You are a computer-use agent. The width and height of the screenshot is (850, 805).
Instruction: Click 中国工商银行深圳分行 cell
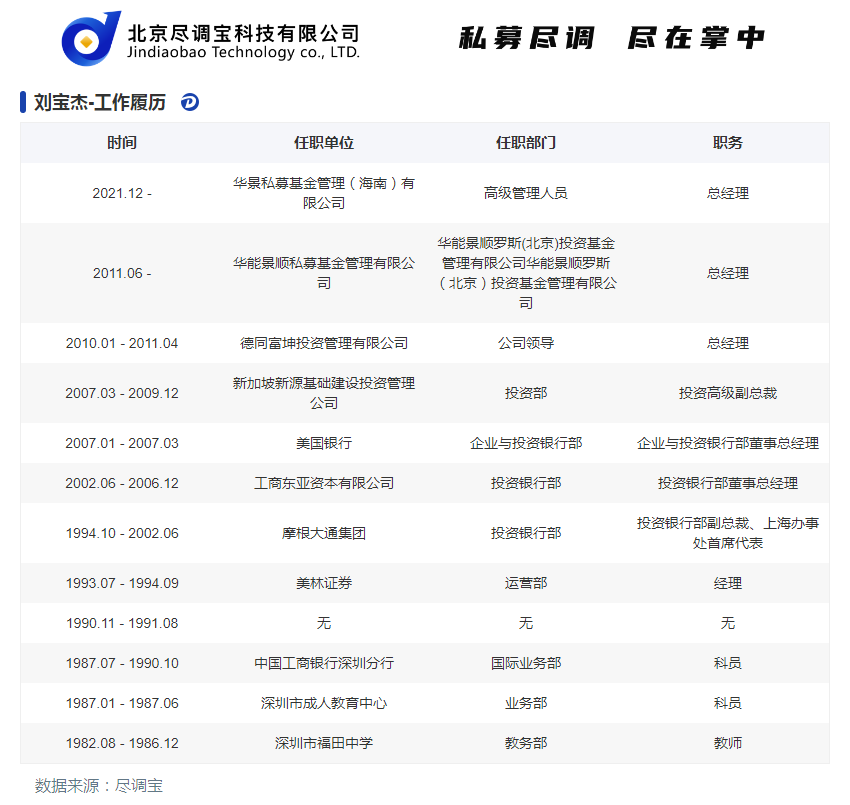point(324,663)
